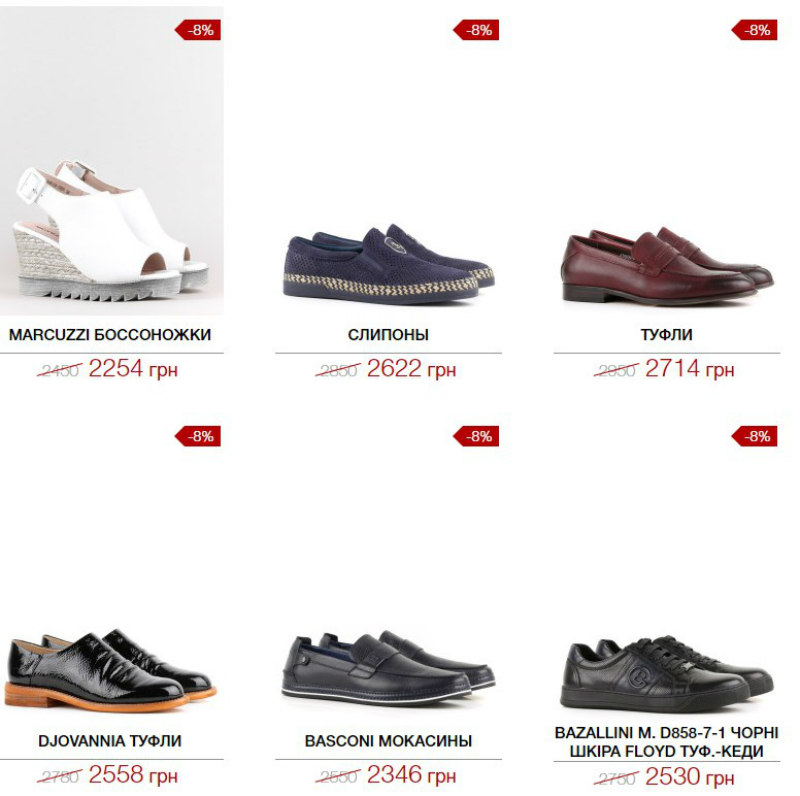
Task: Click the -8% badge above Bazallini sneakers
Action: pyautogui.click(x=755, y=437)
